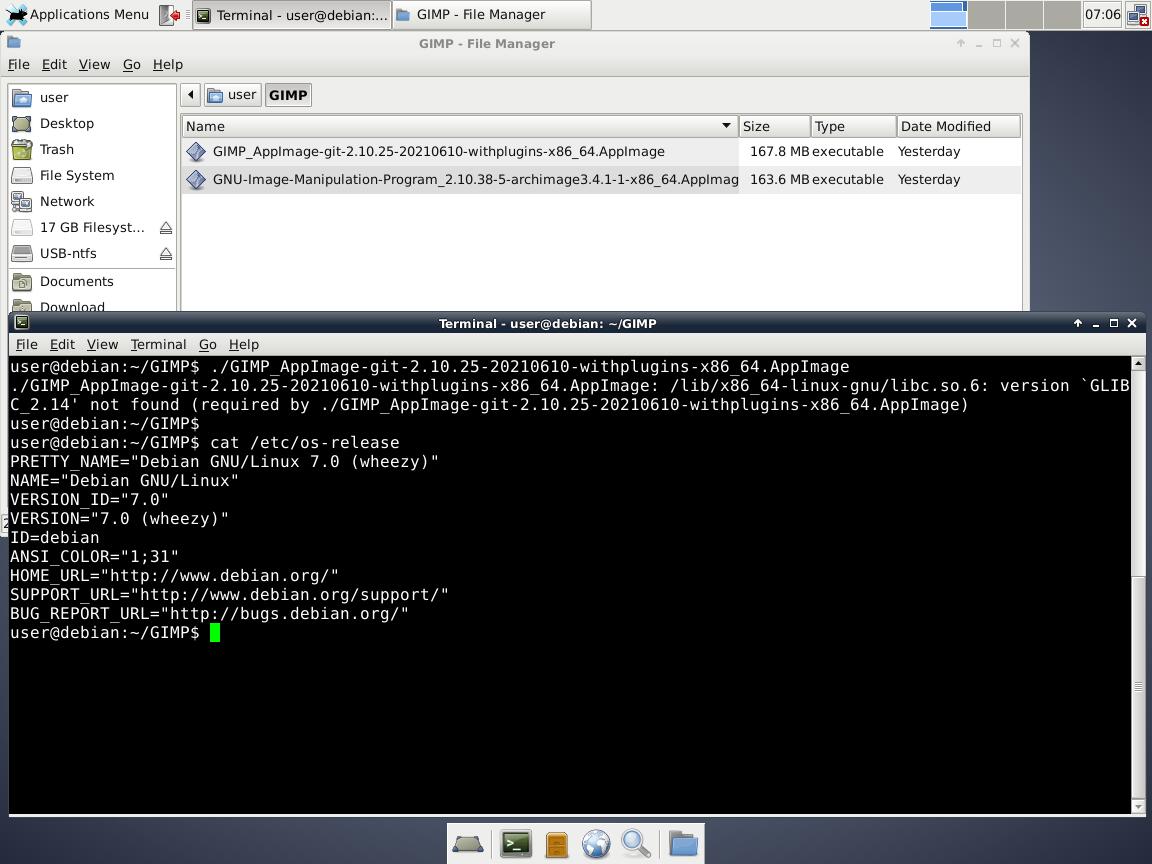
Task: Click icon of GIMP_AppImage-git file
Action: tap(196, 152)
